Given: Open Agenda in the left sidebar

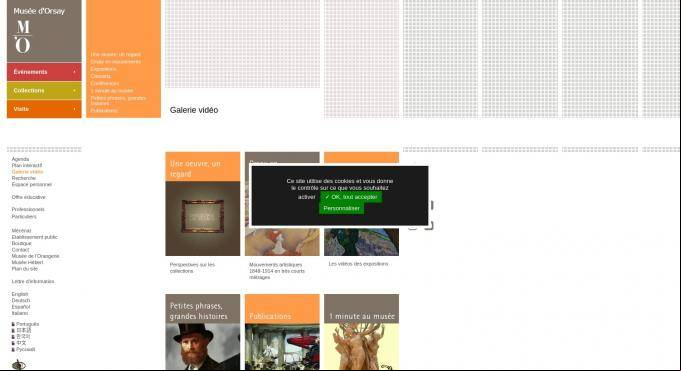Looking at the screenshot, I should (x=20, y=159).
